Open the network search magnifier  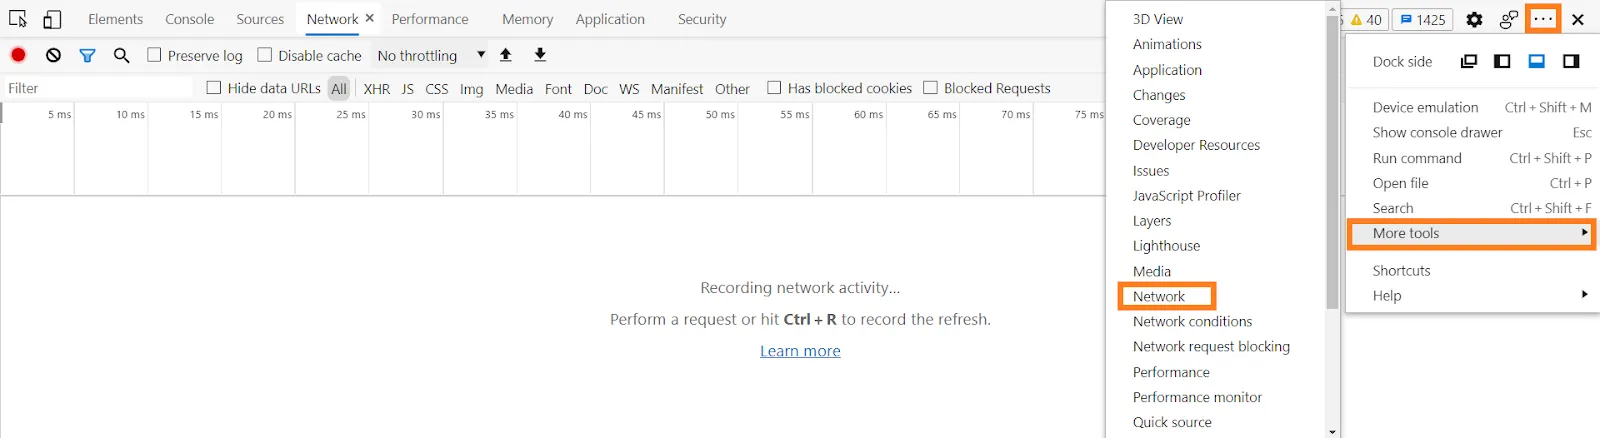click(121, 55)
